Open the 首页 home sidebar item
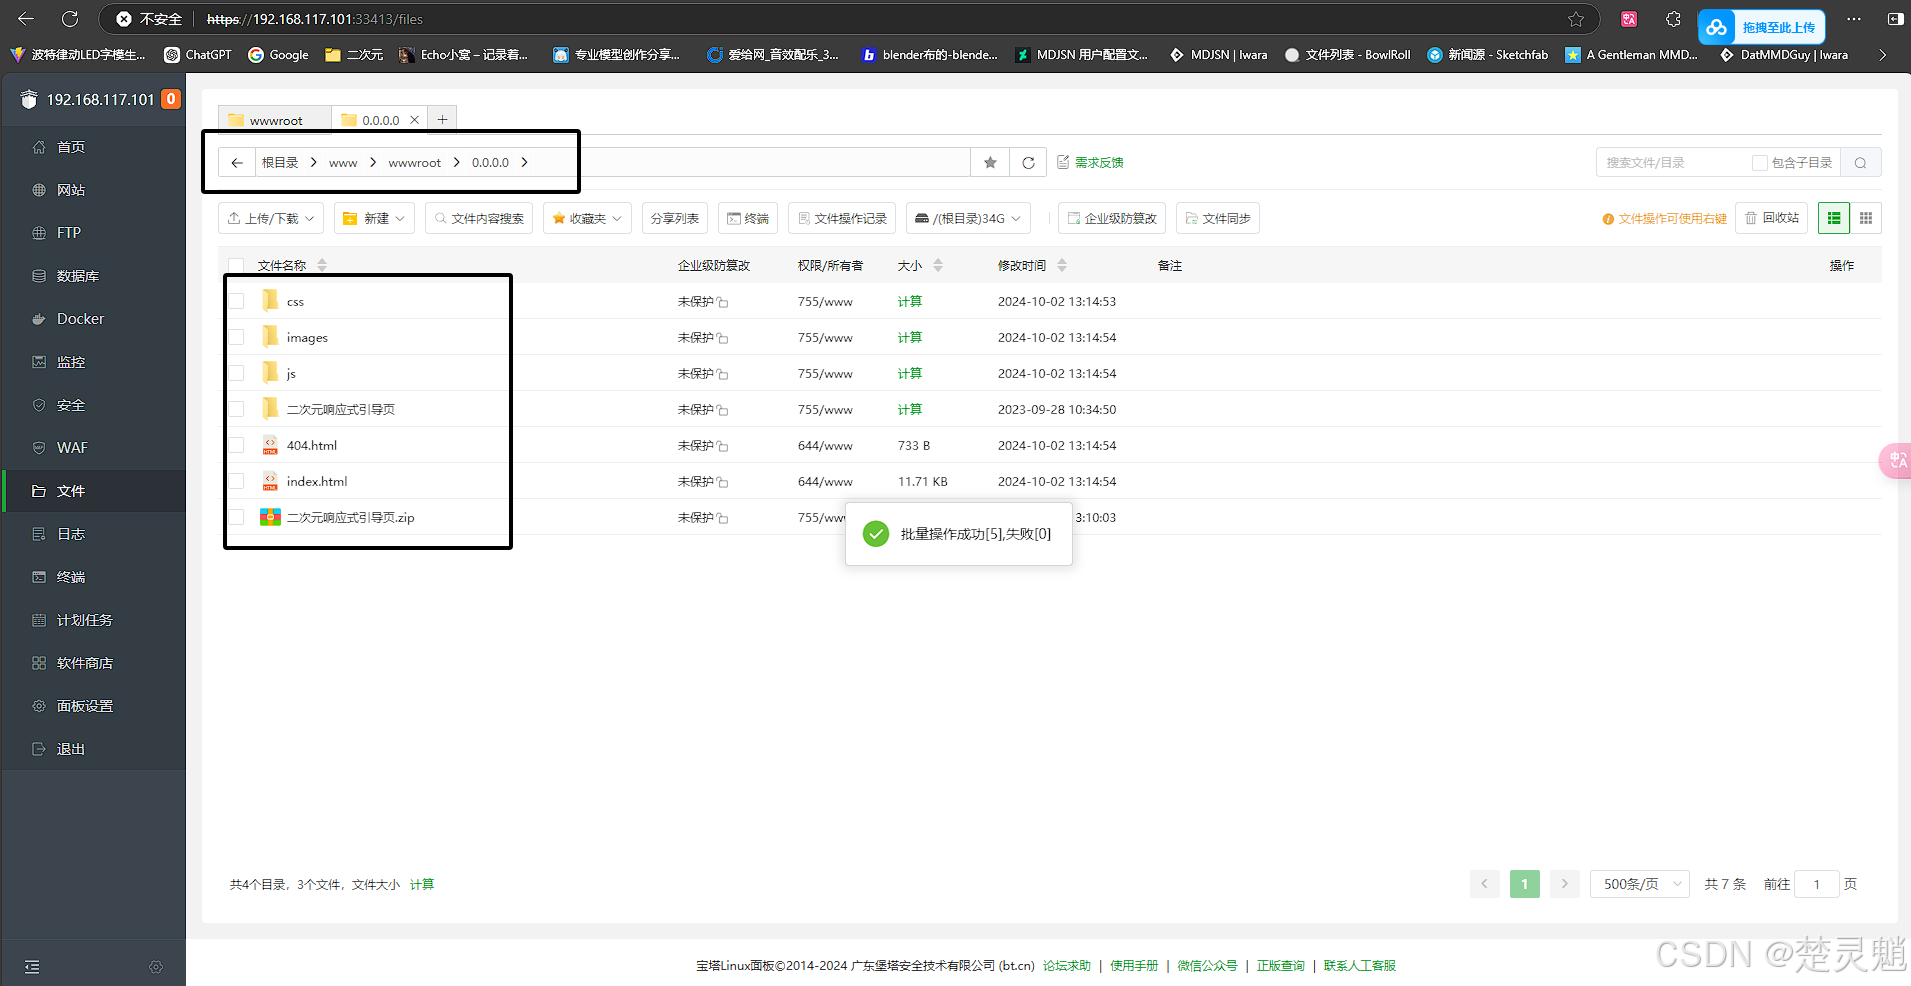The image size is (1911, 986). click(x=93, y=147)
